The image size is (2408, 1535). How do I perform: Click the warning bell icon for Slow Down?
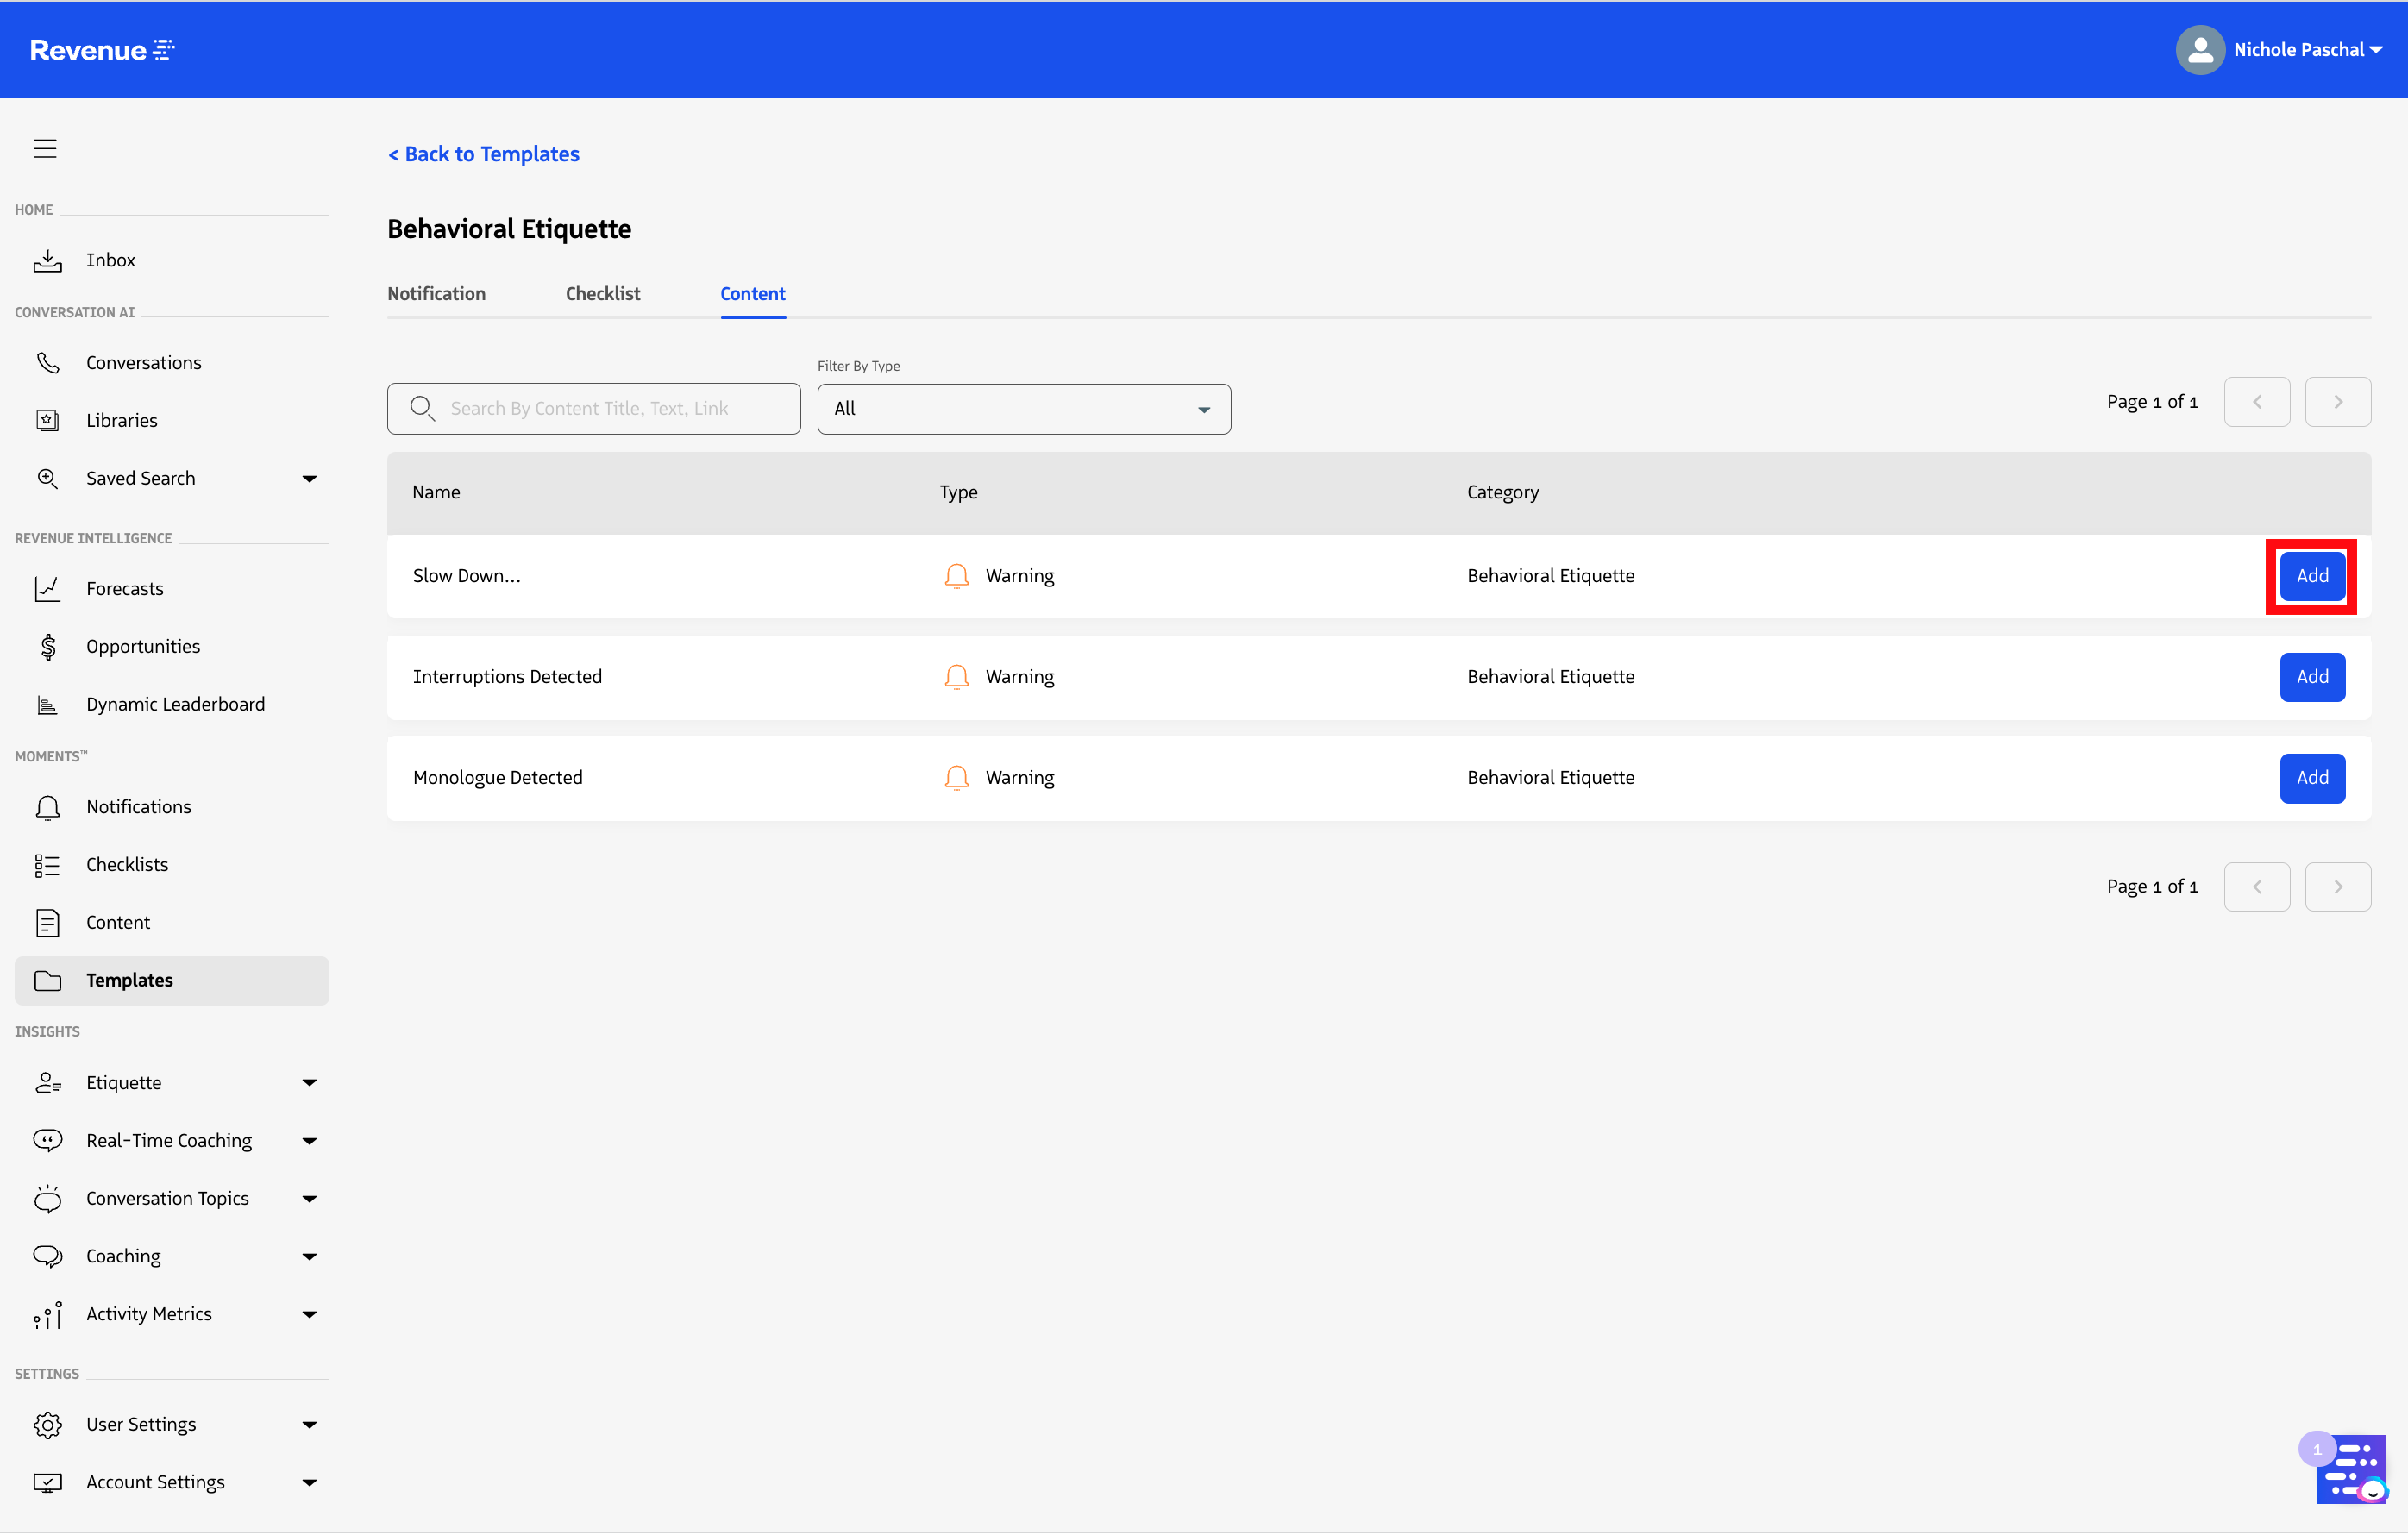tap(957, 576)
